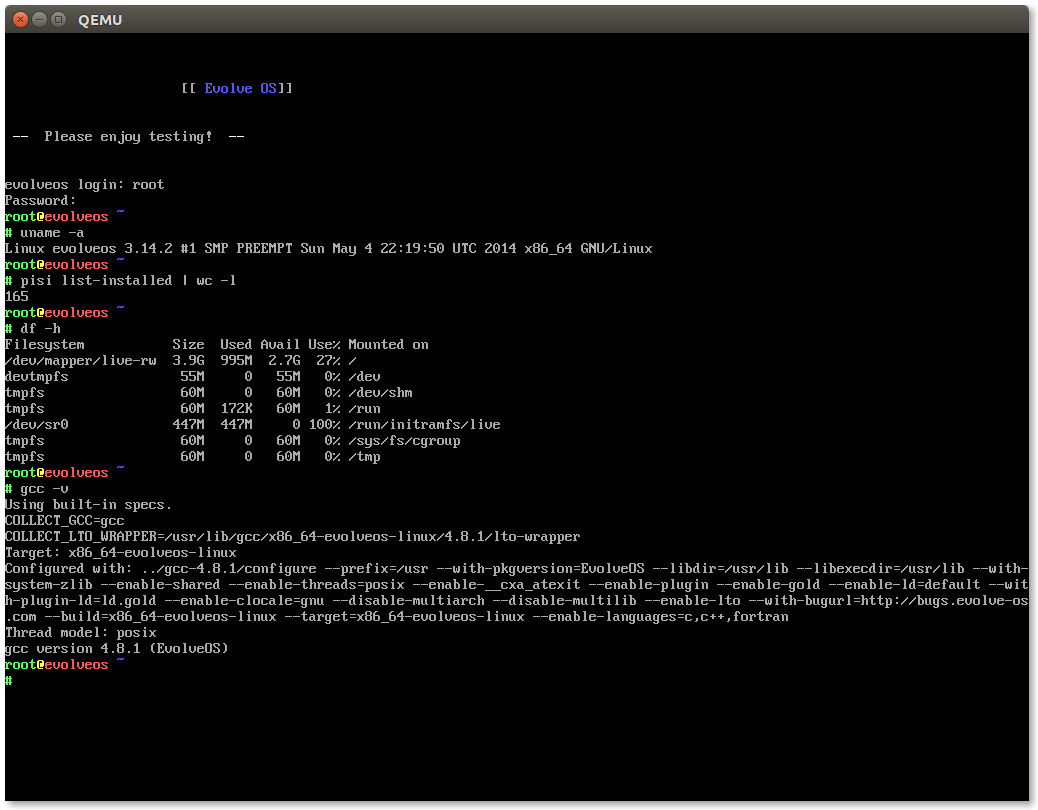1038x810 pixels.
Task: Maximize the QEMU window
Action: (x=58, y=20)
